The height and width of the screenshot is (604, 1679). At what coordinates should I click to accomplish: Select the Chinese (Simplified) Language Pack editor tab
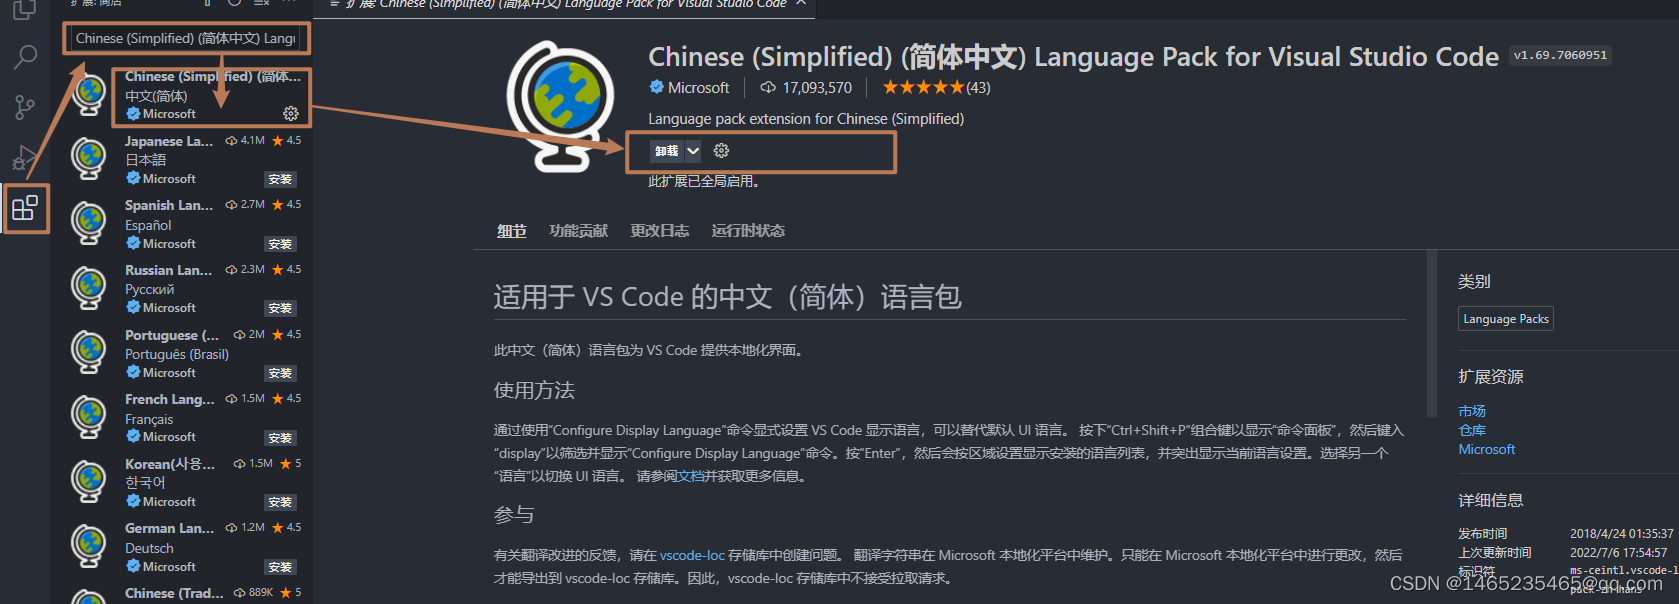[x=565, y=5]
